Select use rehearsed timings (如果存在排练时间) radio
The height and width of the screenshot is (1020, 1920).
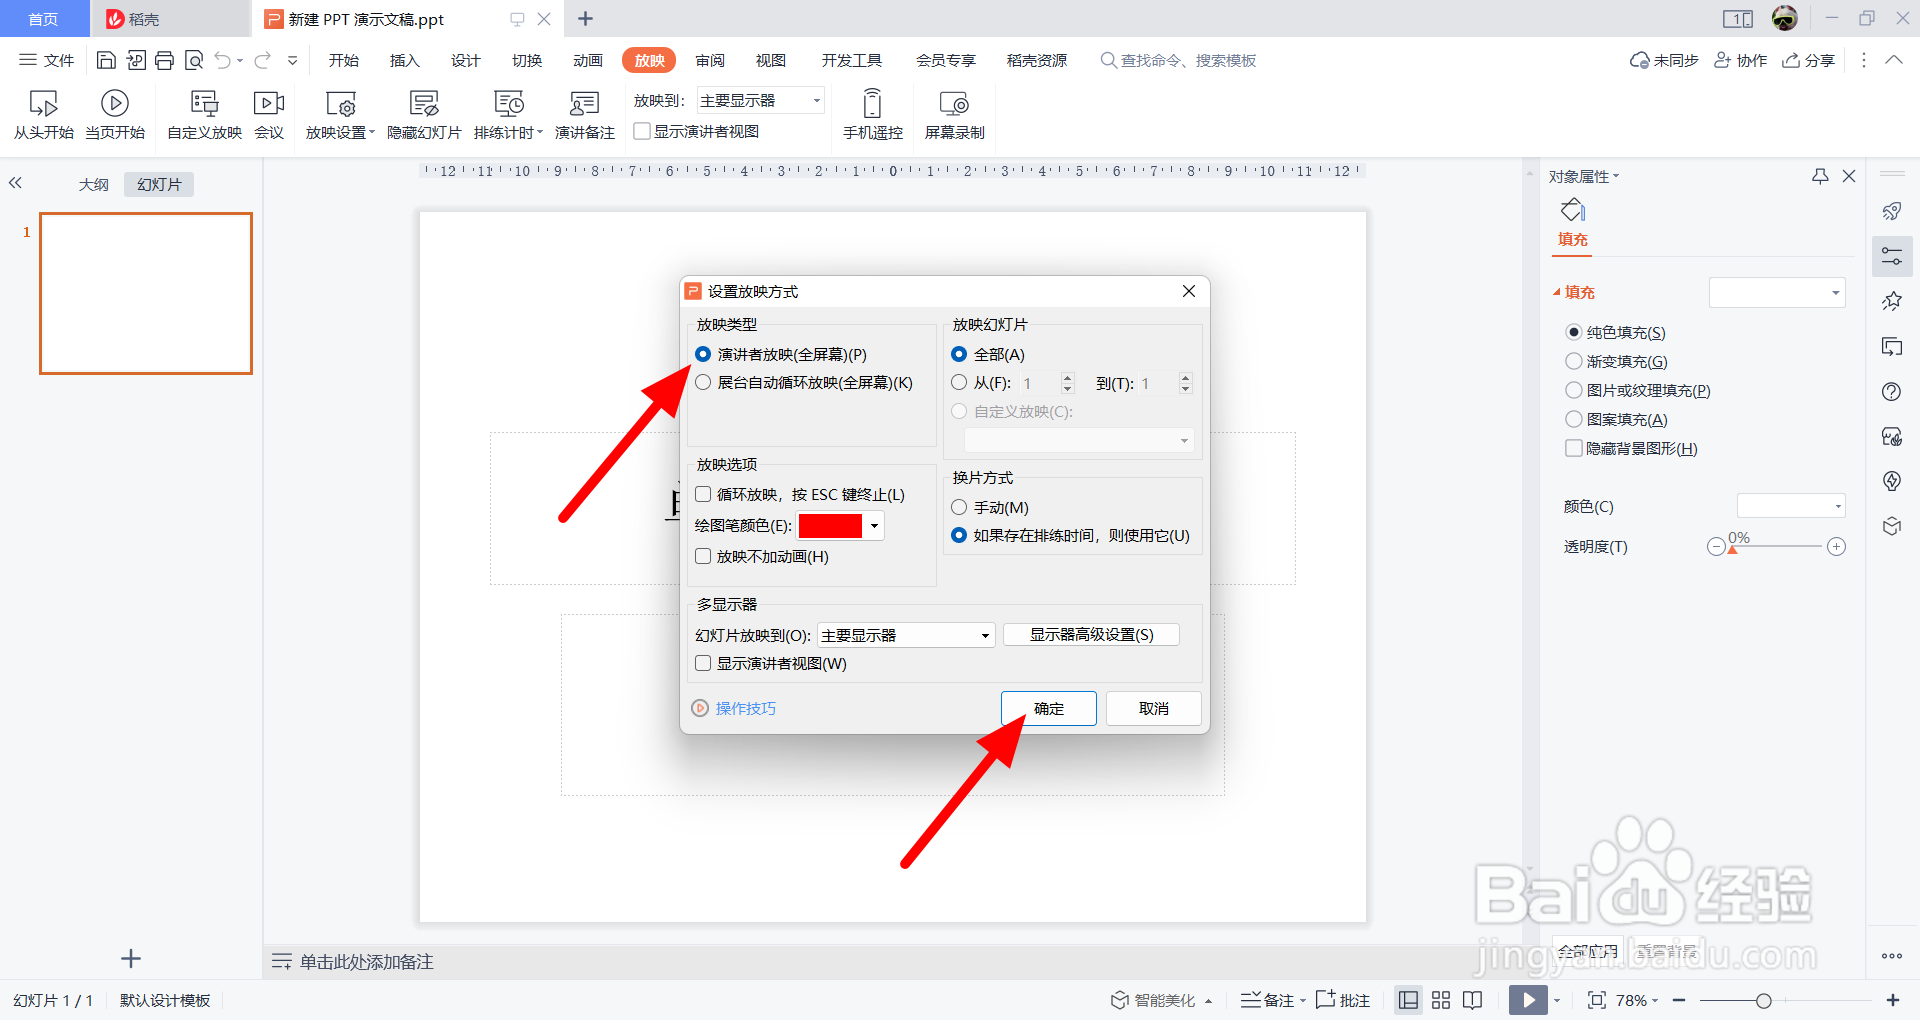[959, 535]
